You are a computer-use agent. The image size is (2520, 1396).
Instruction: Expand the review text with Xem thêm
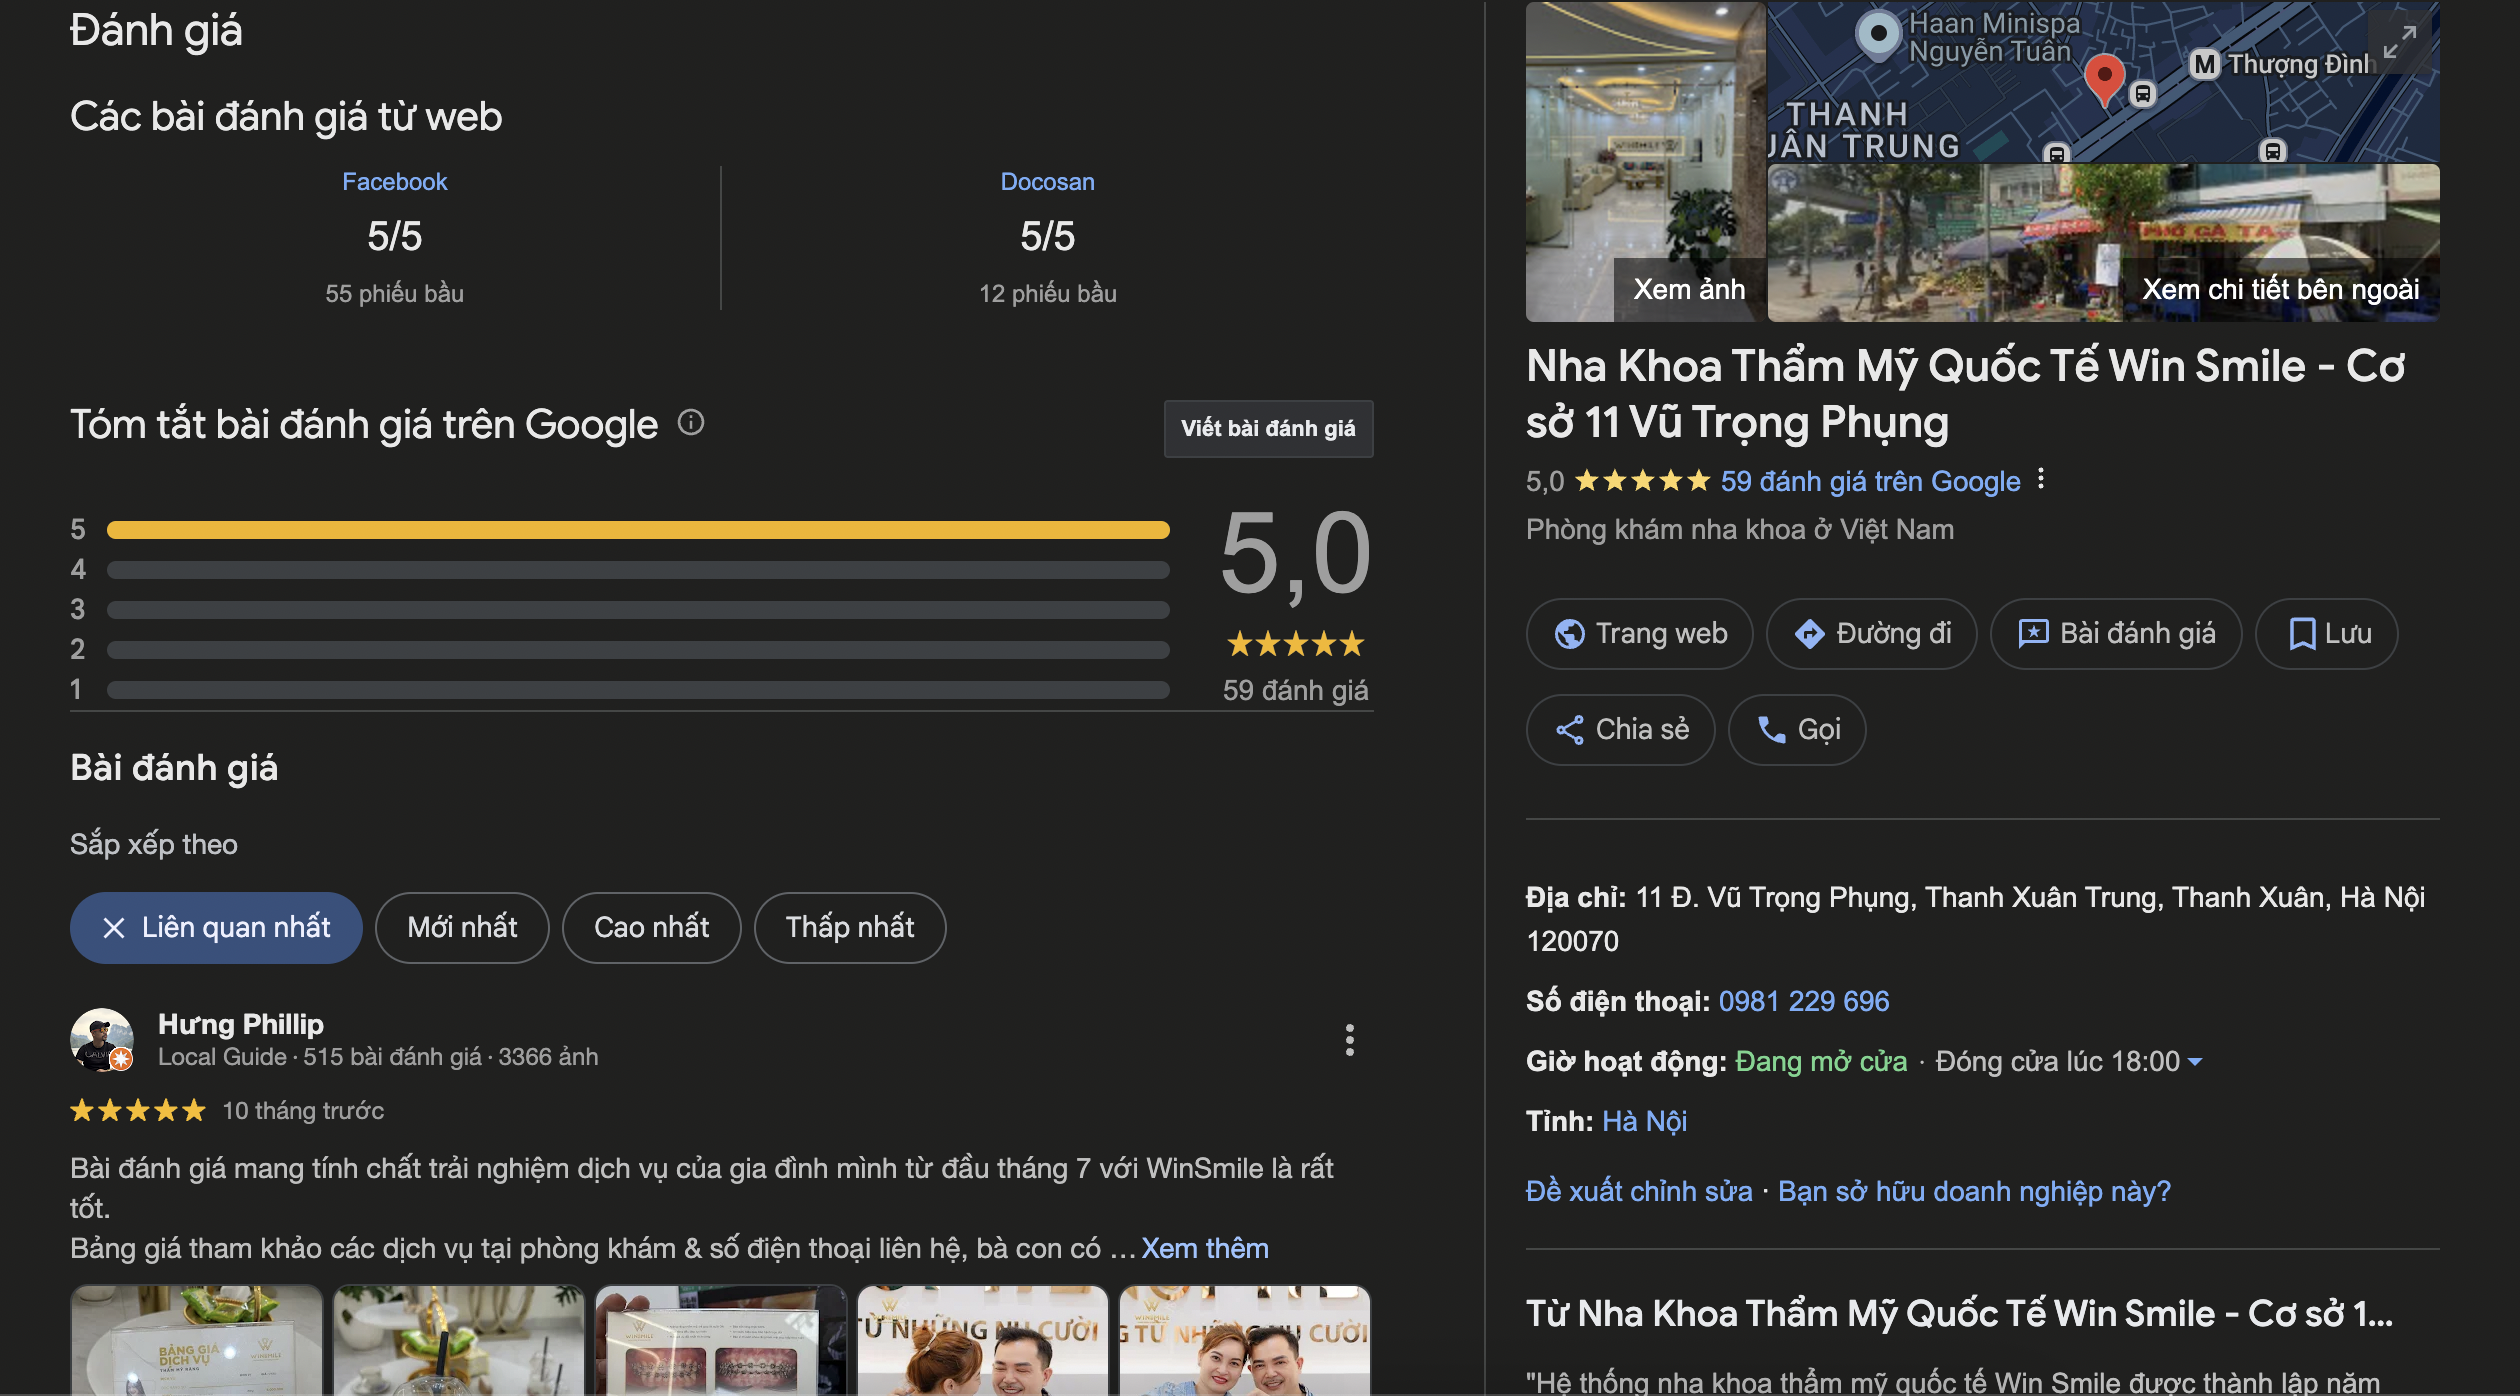pos(1204,1249)
